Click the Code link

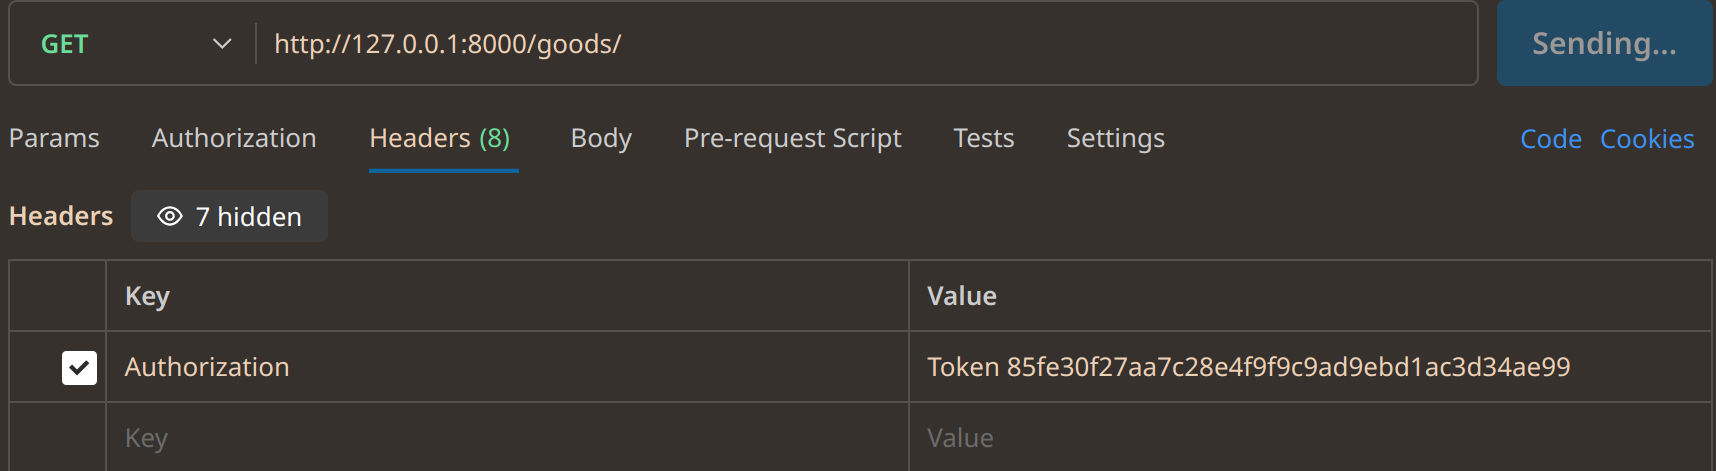pos(1551,139)
